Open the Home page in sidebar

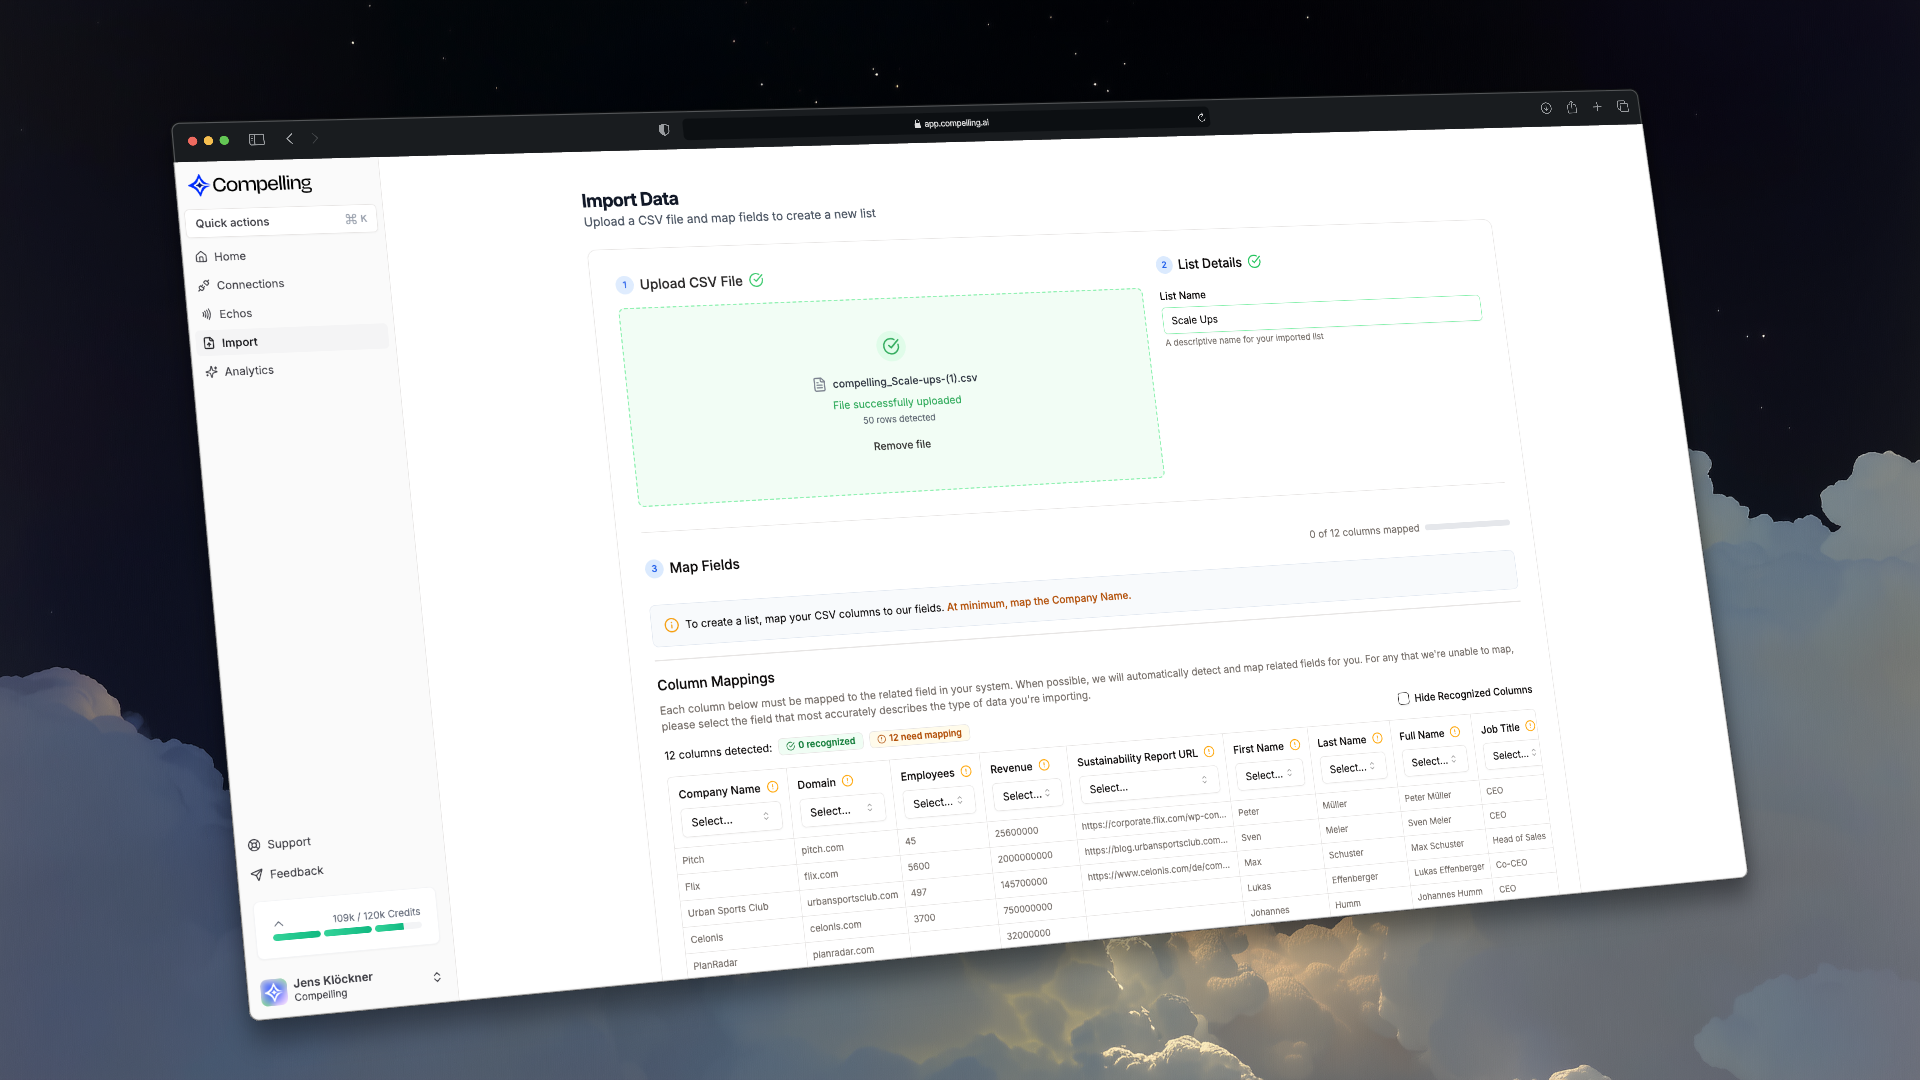click(229, 256)
